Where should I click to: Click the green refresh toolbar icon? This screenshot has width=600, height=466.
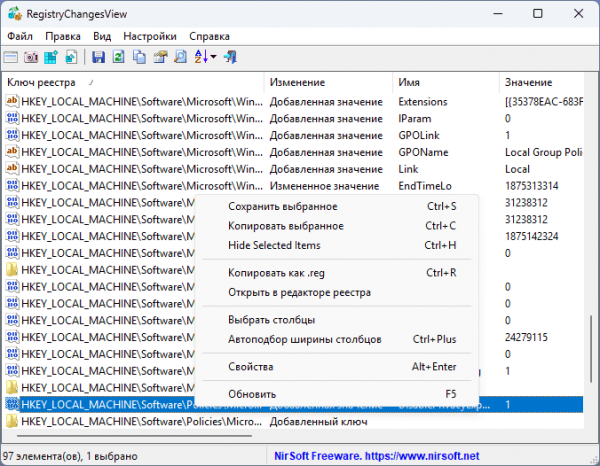click(x=119, y=57)
